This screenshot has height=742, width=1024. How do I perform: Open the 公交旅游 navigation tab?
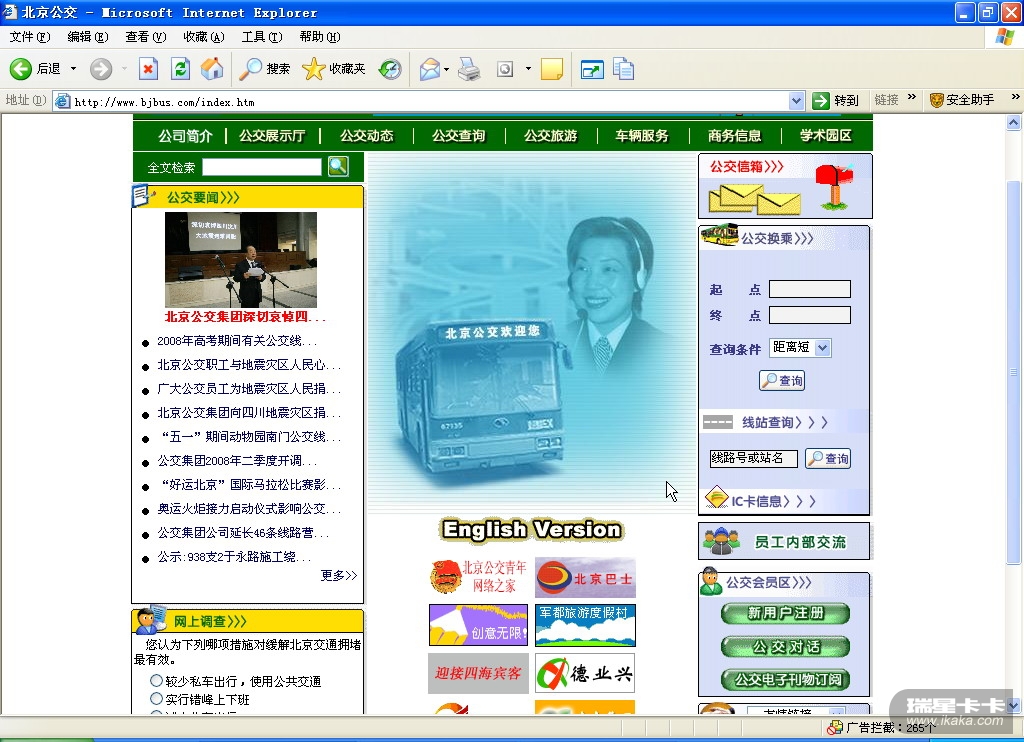[551, 135]
